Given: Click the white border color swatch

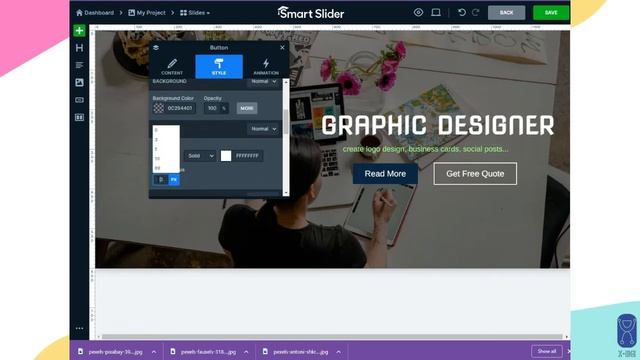Looking at the screenshot, I should 226,156.
